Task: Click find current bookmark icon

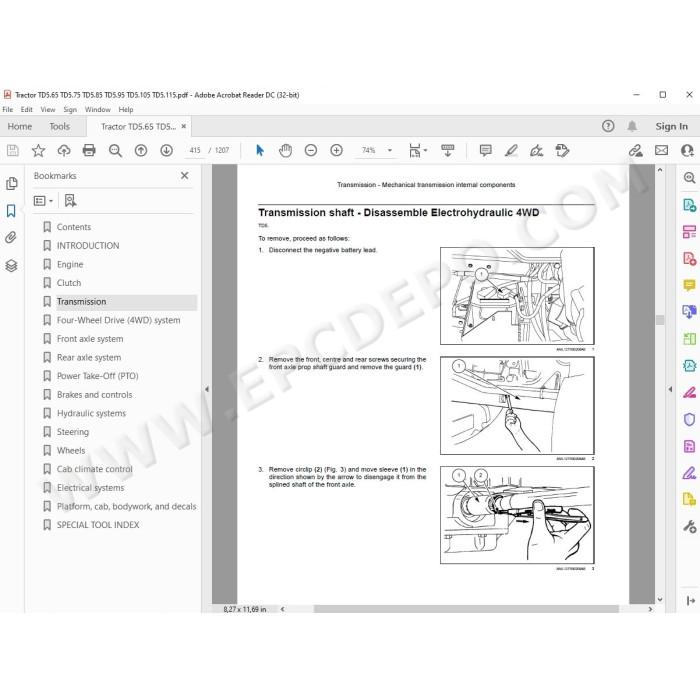Action: coord(70,200)
